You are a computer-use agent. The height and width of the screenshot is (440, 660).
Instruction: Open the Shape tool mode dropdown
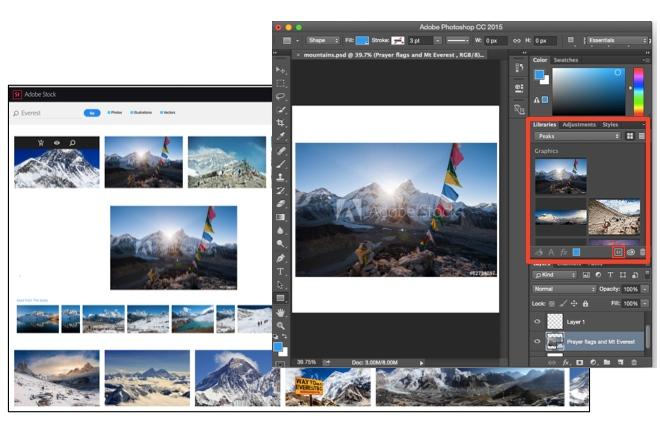[x=322, y=40]
